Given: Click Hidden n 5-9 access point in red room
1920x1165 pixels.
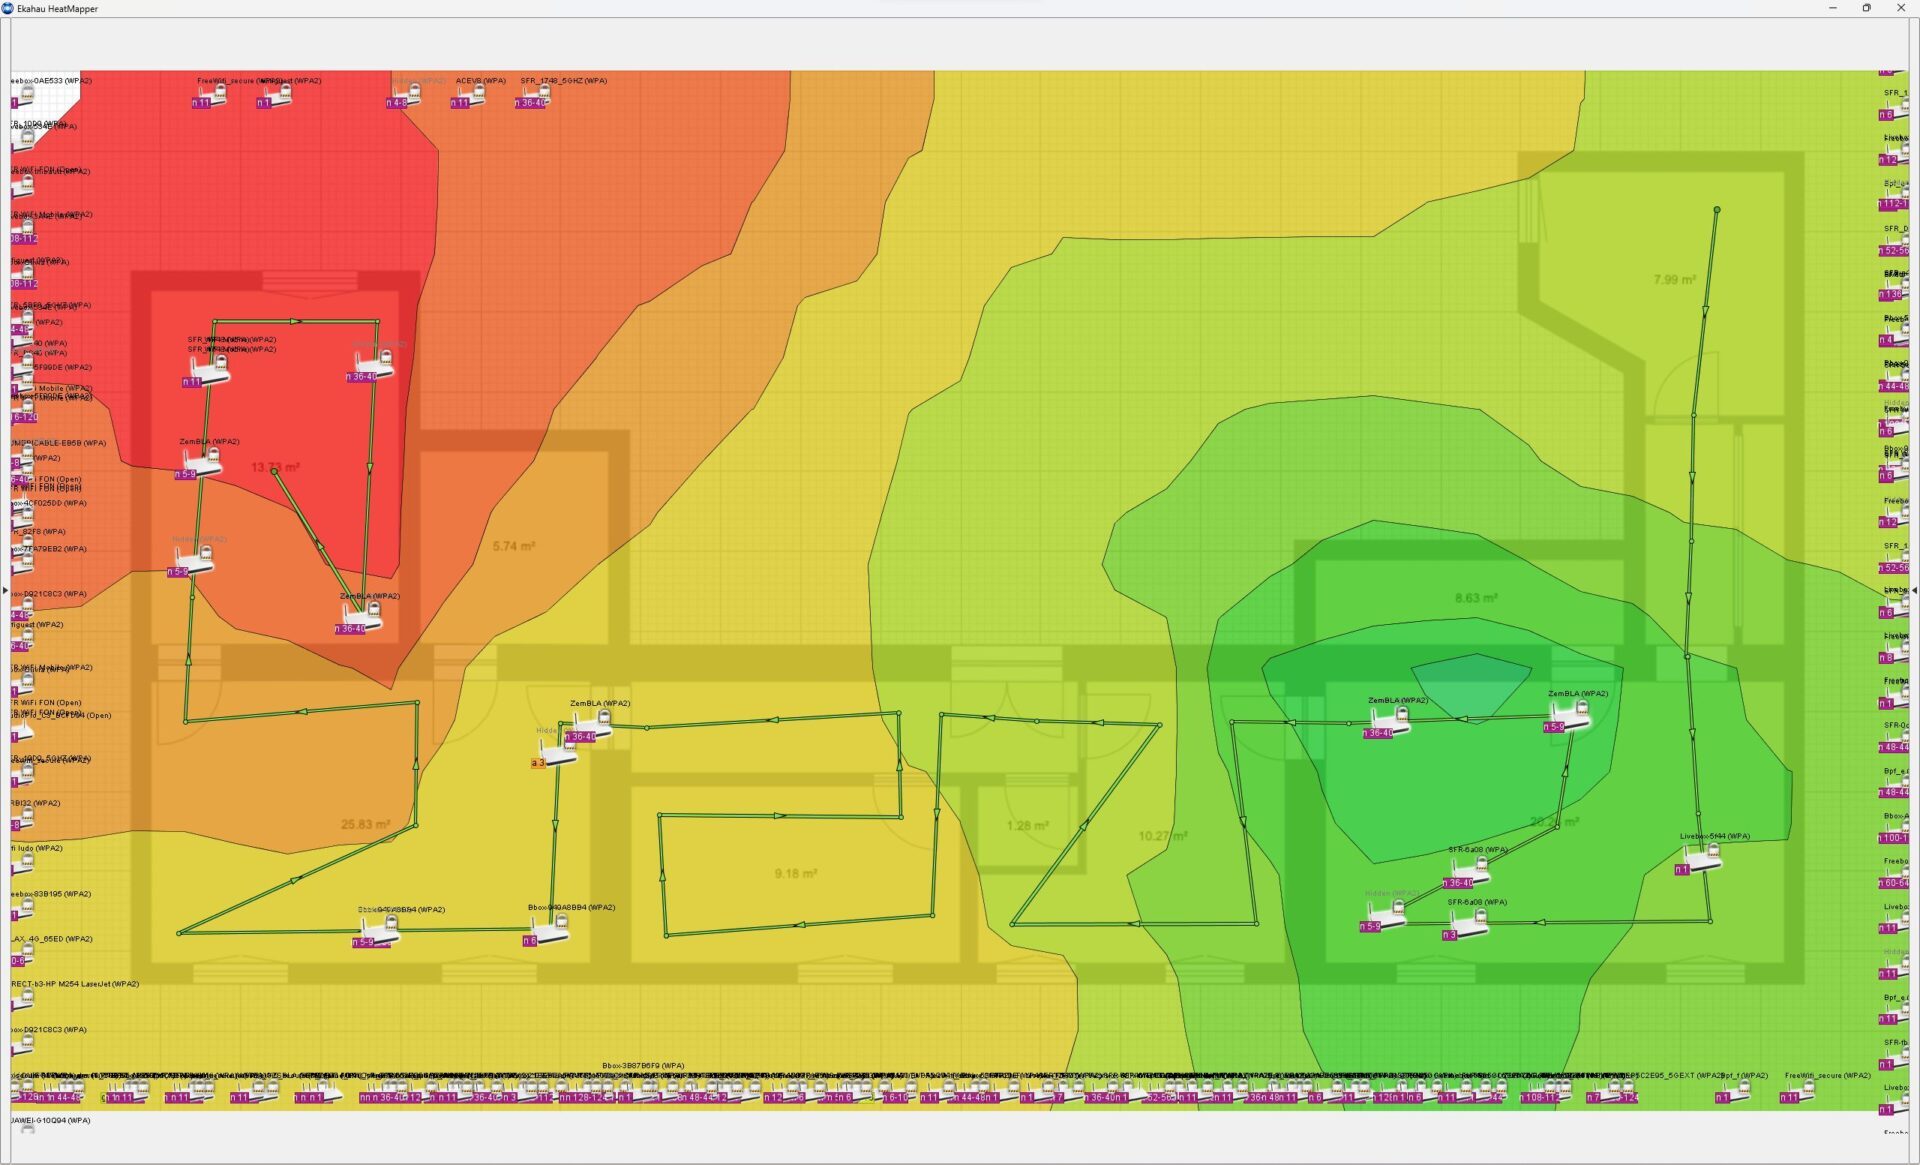Looking at the screenshot, I should tap(192, 563).
